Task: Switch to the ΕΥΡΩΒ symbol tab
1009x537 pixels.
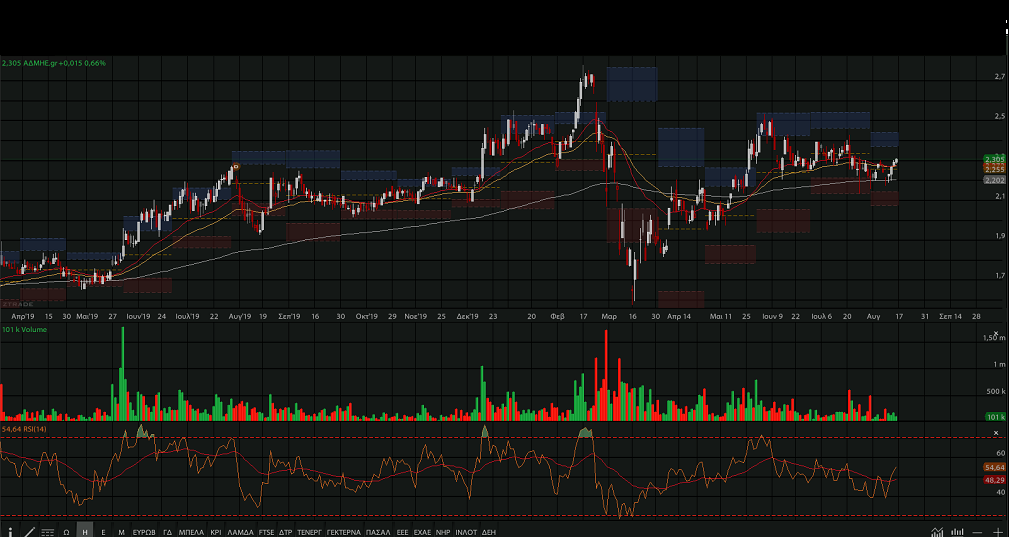Action: (144, 532)
